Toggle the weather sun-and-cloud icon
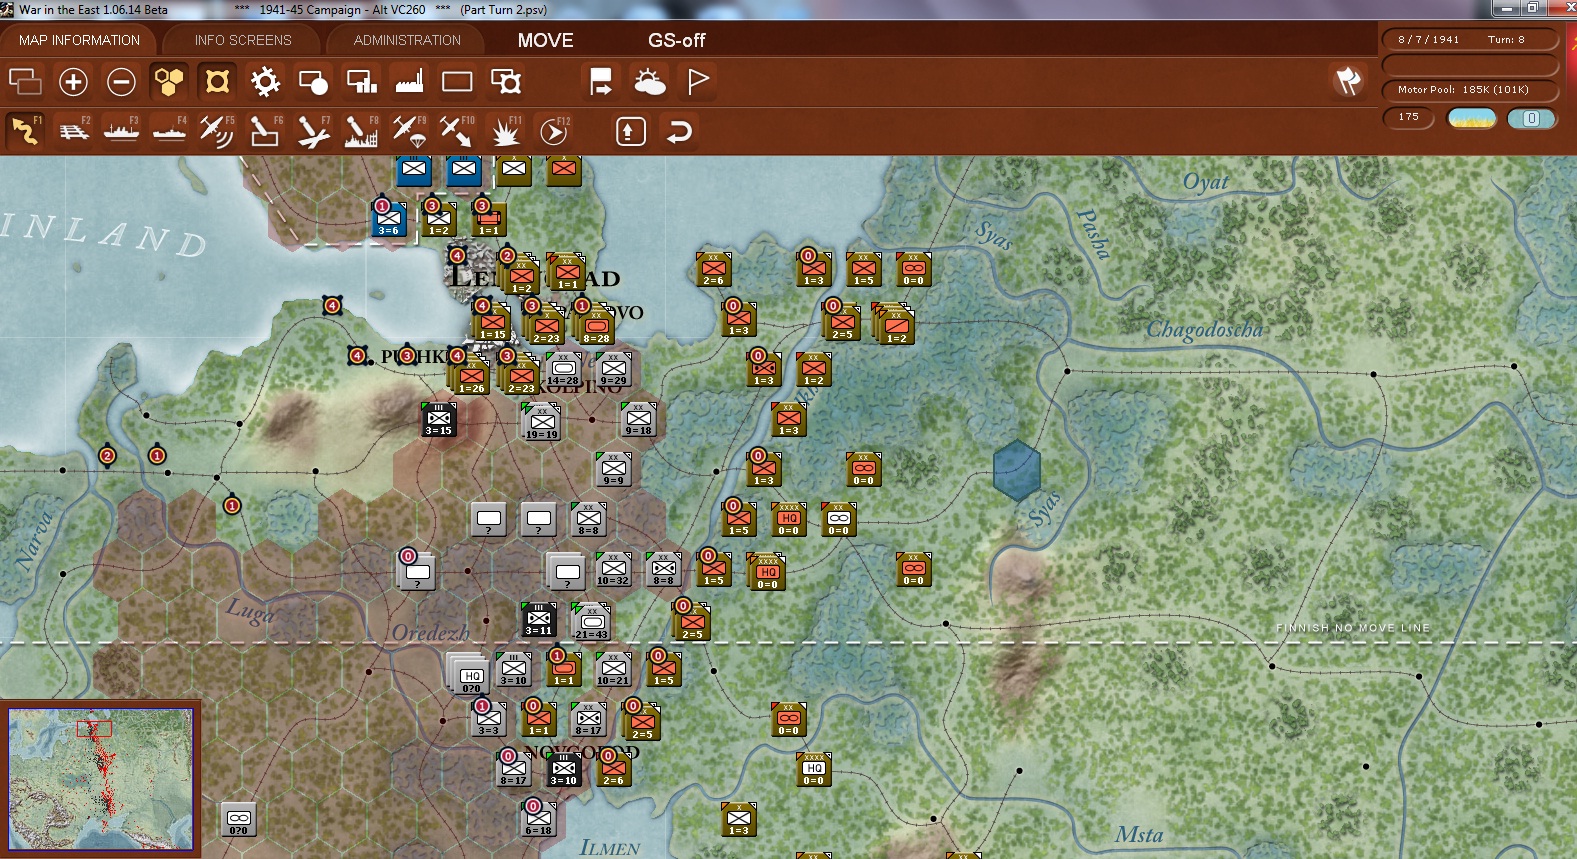 click(x=649, y=81)
